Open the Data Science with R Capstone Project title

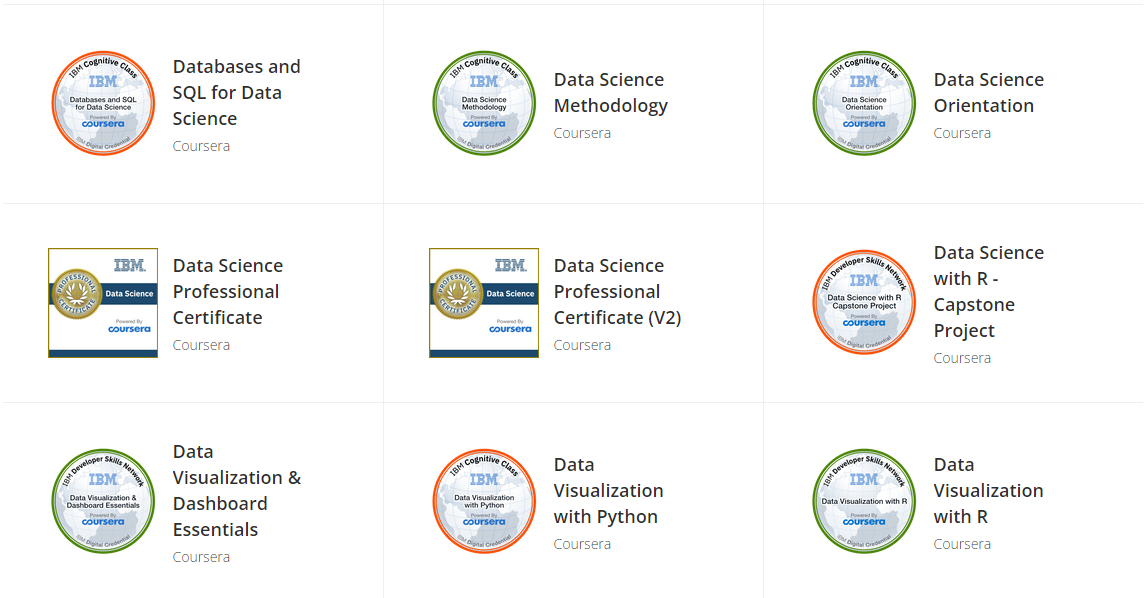pos(989,291)
